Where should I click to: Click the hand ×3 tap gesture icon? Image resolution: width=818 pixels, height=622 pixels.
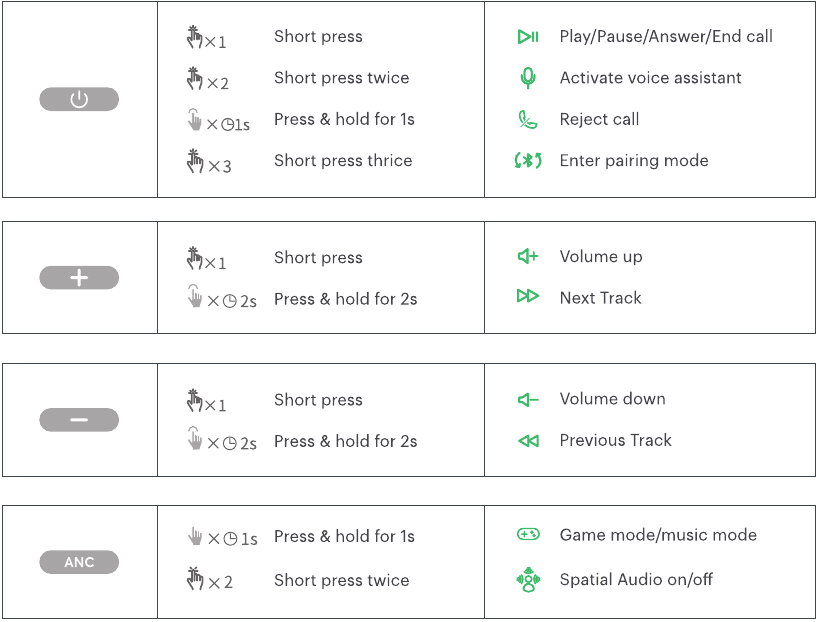(x=209, y=161)
